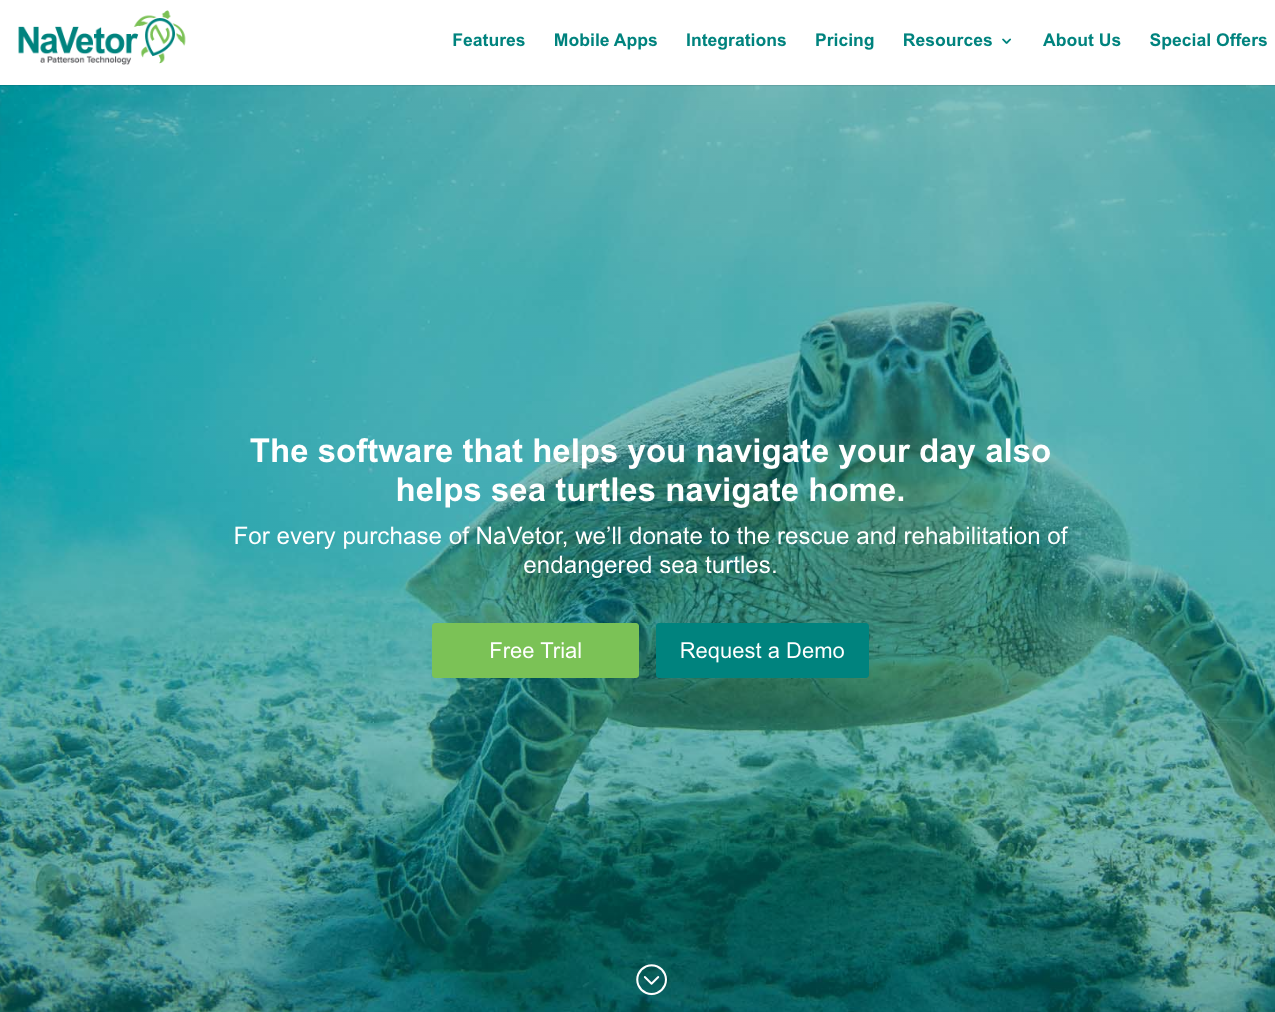The image size is (1275, 1012).
Task: Click the circular scroll-down chevron icon
Action: point(651,979)
